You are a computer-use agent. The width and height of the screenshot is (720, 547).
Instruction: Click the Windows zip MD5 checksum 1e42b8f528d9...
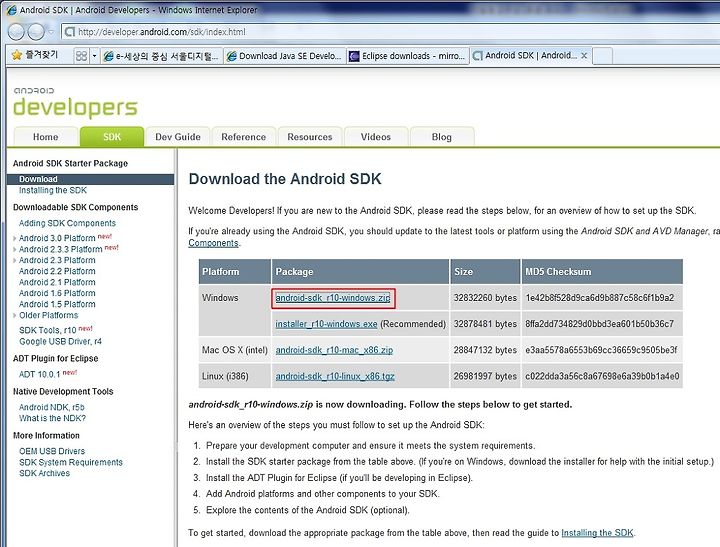pos(600,298)
